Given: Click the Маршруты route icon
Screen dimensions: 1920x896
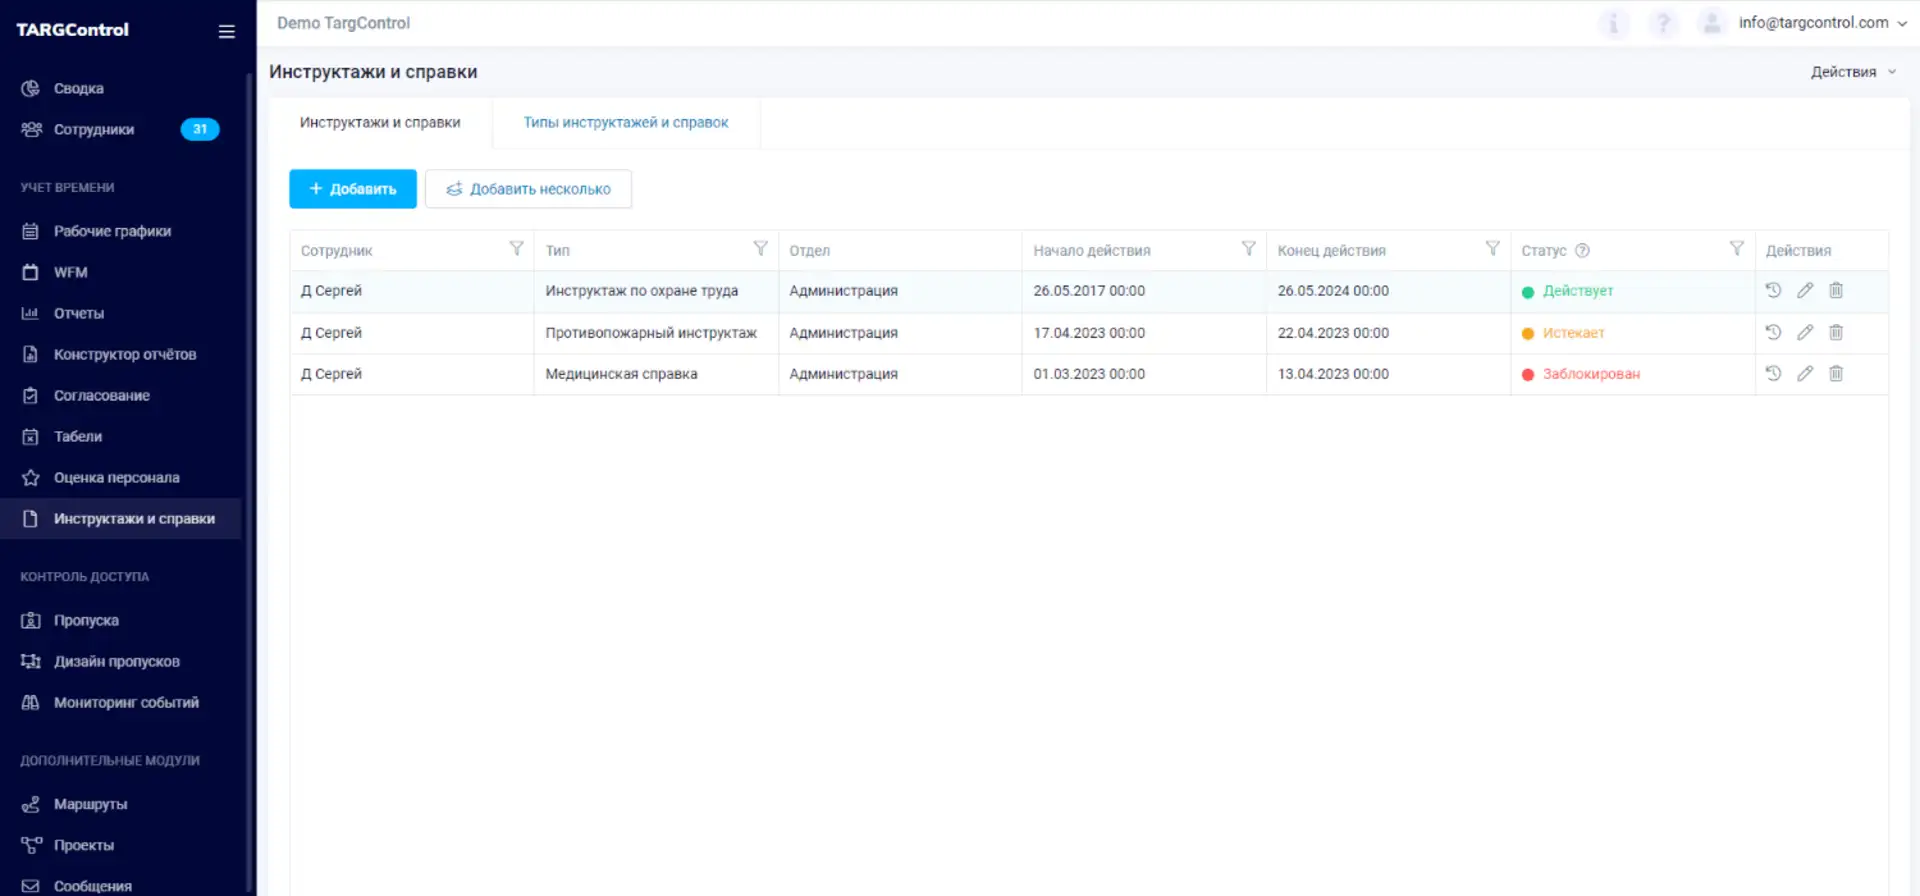Looking at the screenshot, I should tap(31, 804).
